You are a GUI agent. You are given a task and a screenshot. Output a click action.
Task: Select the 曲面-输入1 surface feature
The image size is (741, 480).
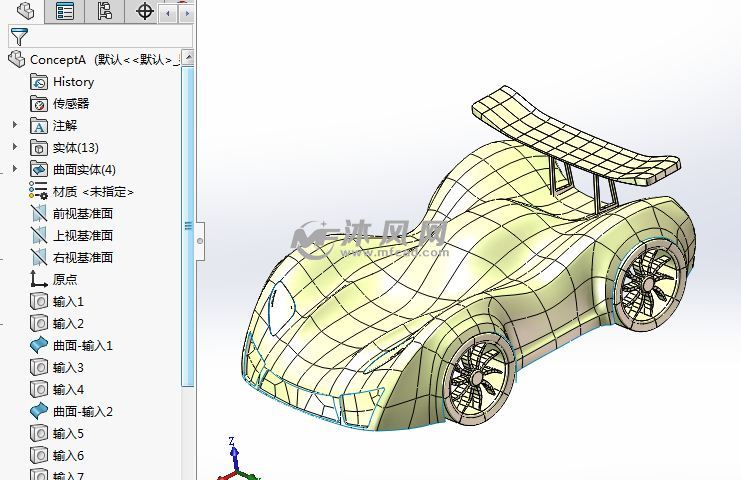click(x=83, y=346)
